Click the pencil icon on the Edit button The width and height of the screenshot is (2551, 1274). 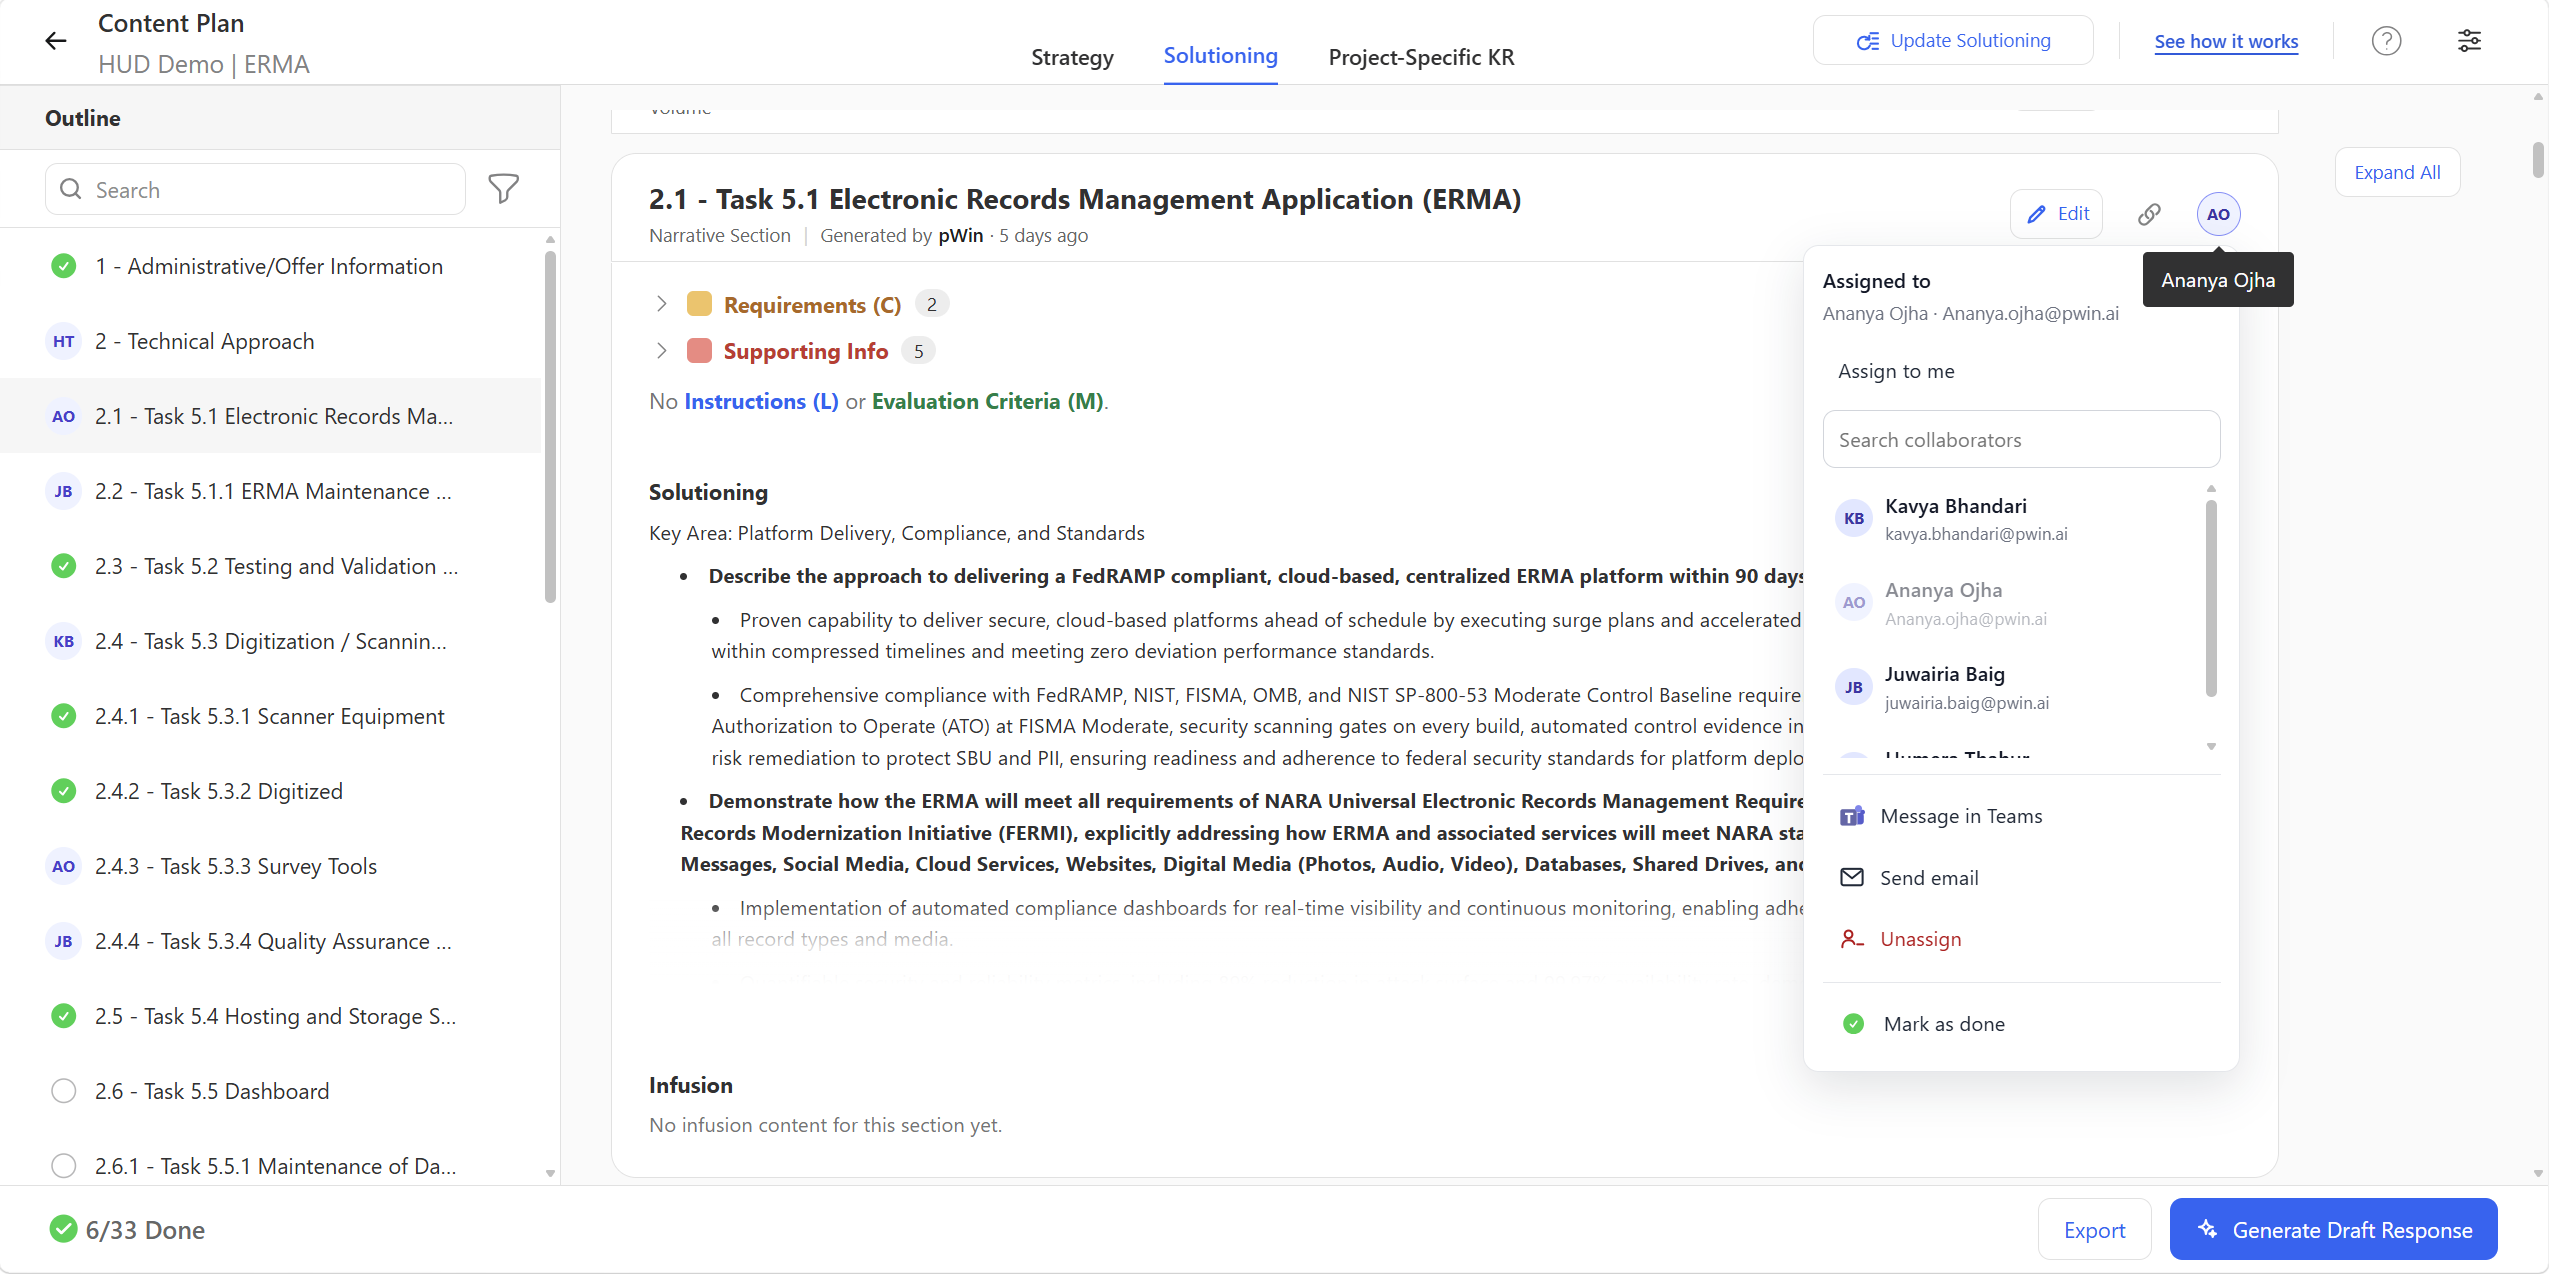(2036, 214)
